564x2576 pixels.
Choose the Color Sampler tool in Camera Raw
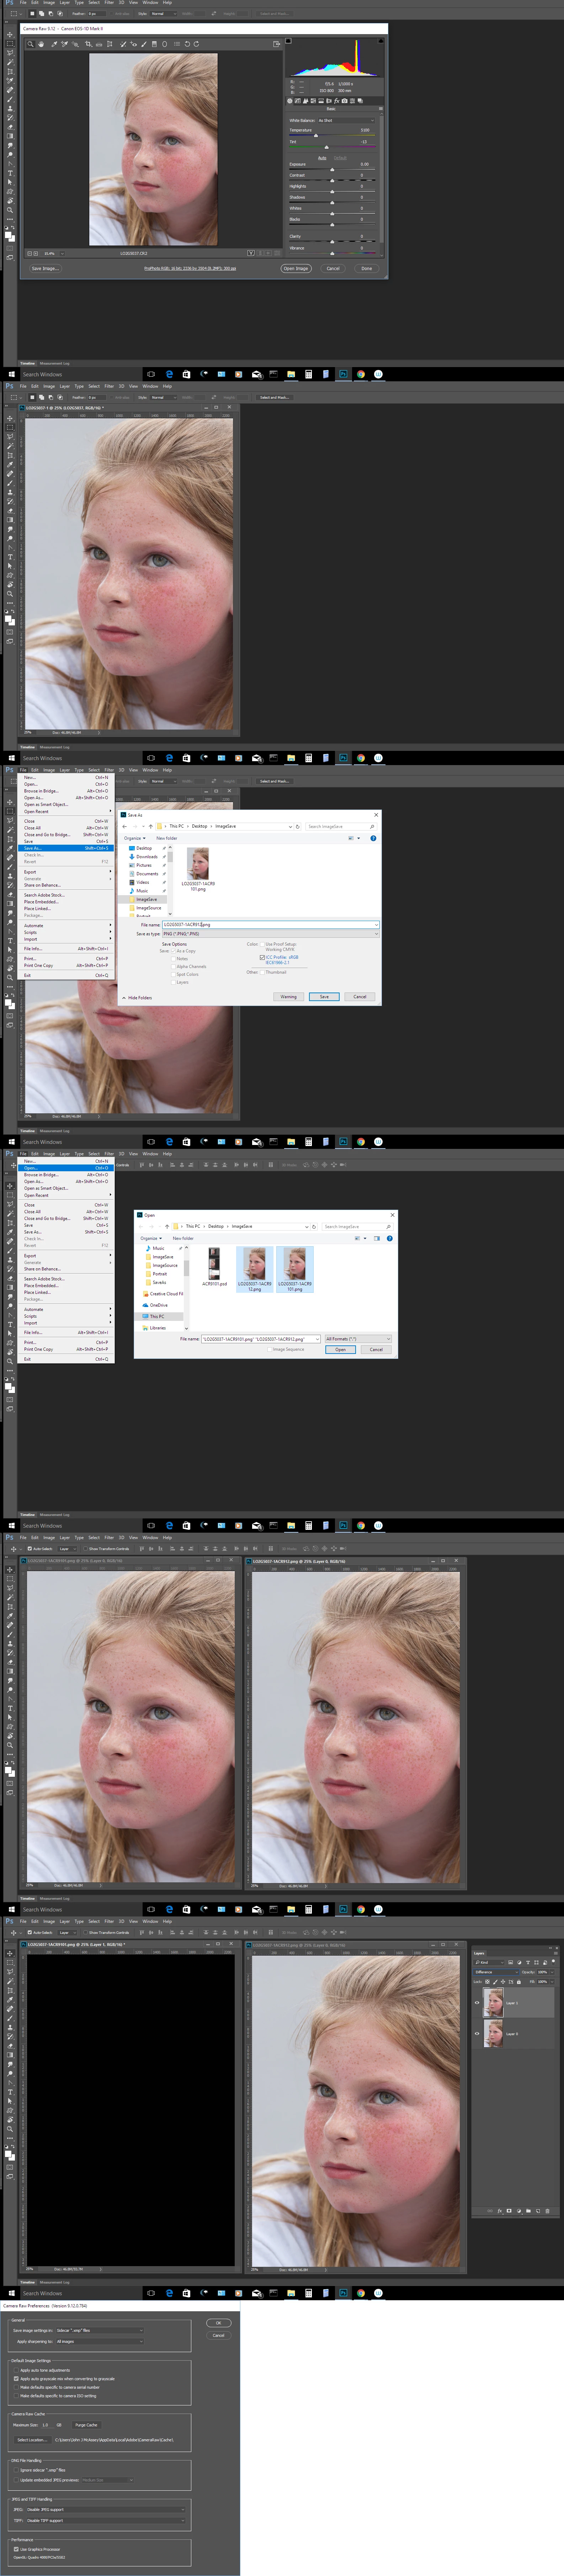pos(65,44)
